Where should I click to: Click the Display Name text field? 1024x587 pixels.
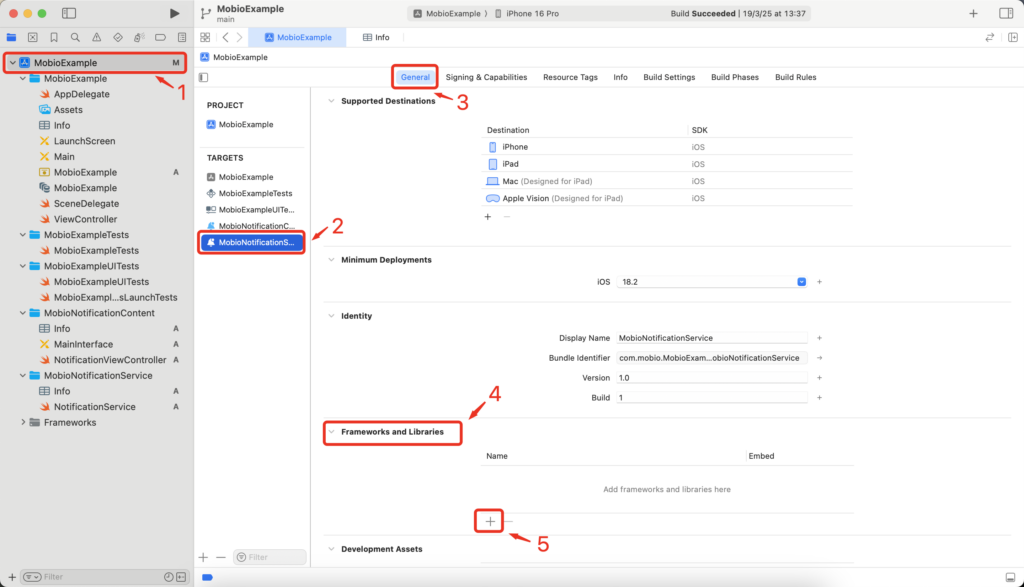[711, 338]
